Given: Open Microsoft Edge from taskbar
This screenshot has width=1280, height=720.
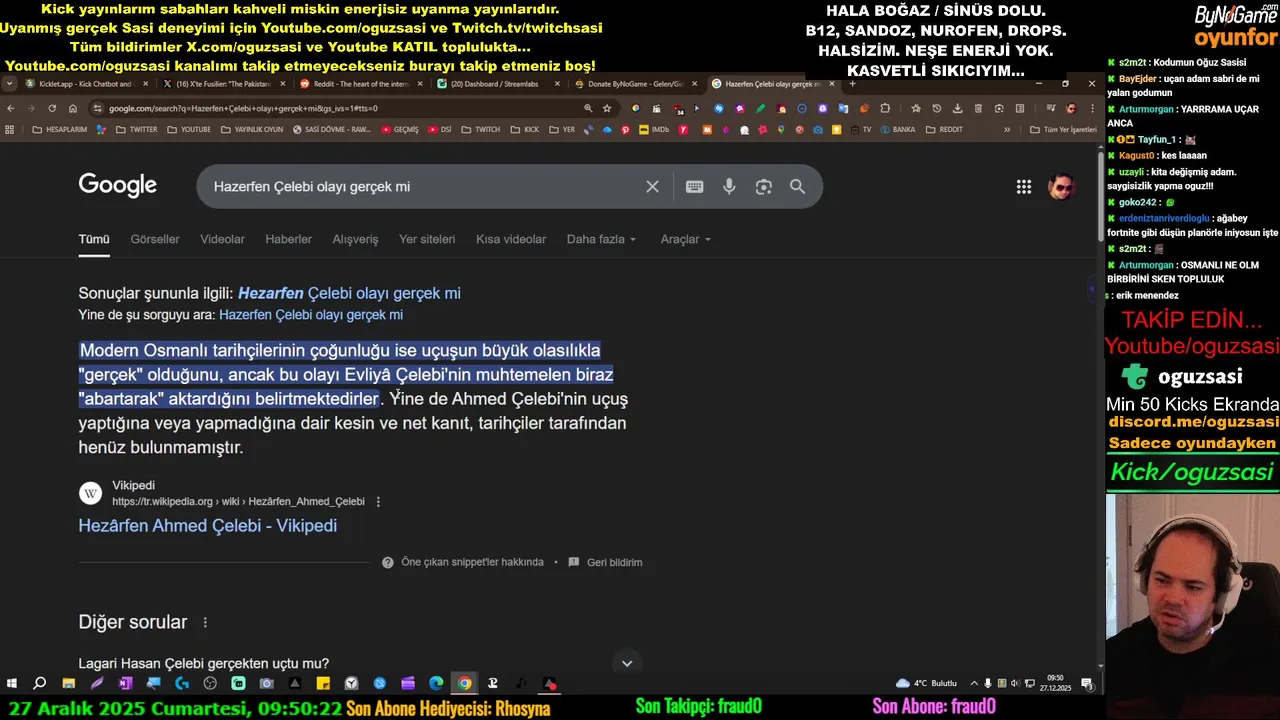Looking at the screenshot, I should pos(436,683).
